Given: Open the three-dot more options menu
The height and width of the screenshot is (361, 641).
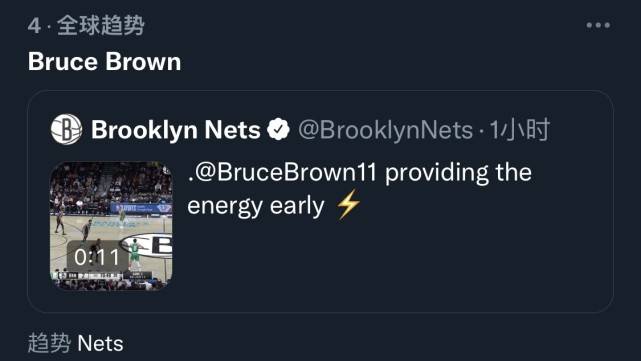Looking at the screenshot, I should [x=598, y=25].
